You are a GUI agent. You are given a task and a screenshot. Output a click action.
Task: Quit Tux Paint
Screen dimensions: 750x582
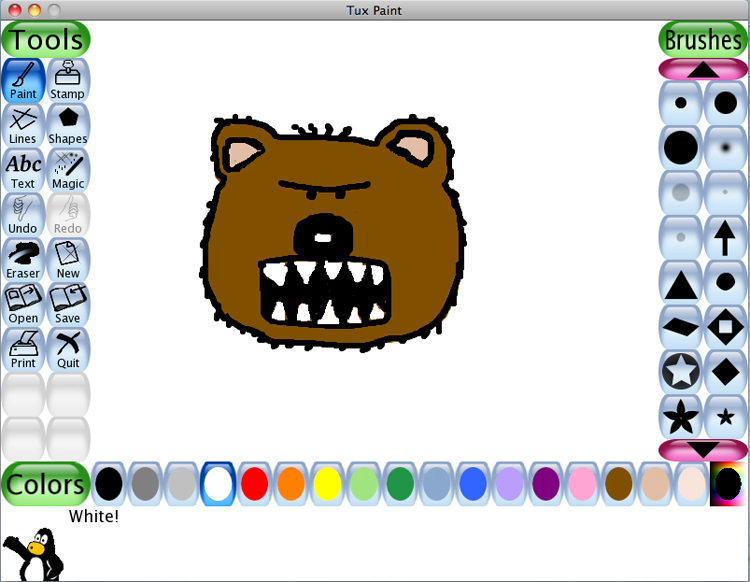[x=68, y=350]
